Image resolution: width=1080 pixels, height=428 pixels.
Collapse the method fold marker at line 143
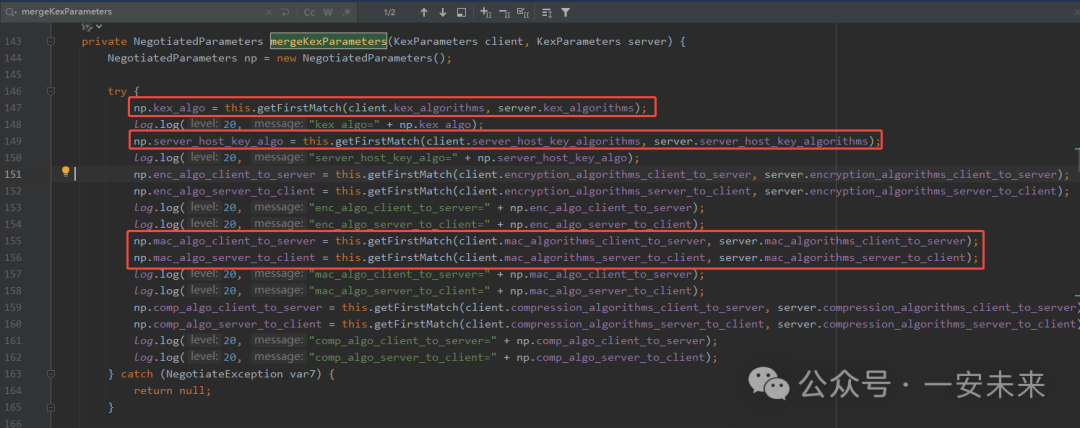[x=50, y=42]
